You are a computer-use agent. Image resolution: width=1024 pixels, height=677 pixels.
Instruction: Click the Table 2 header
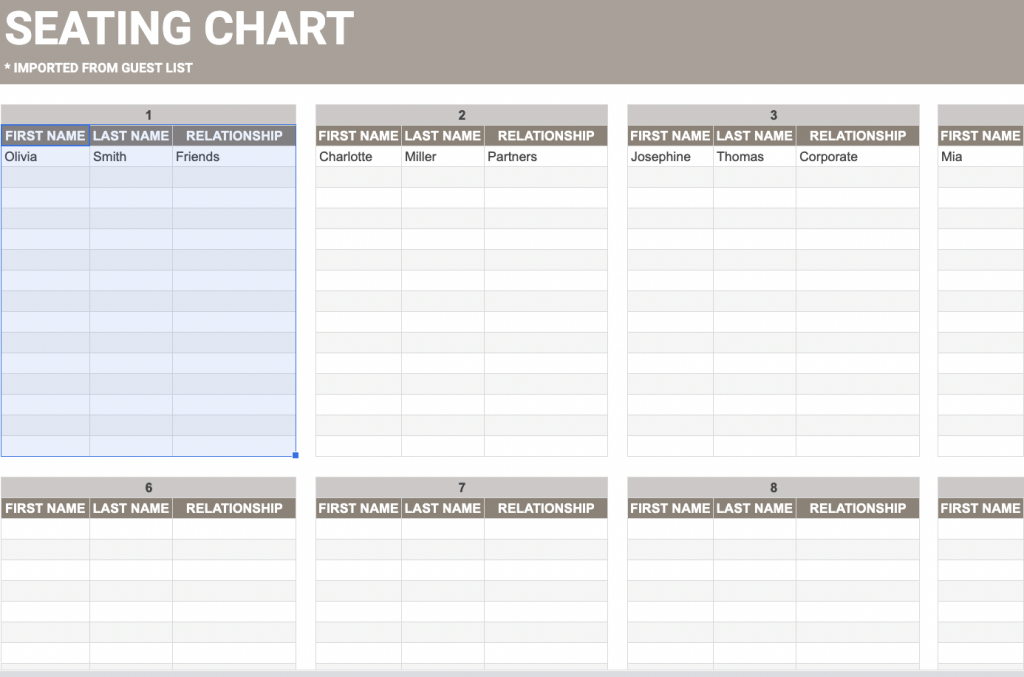tap(461, 114)
